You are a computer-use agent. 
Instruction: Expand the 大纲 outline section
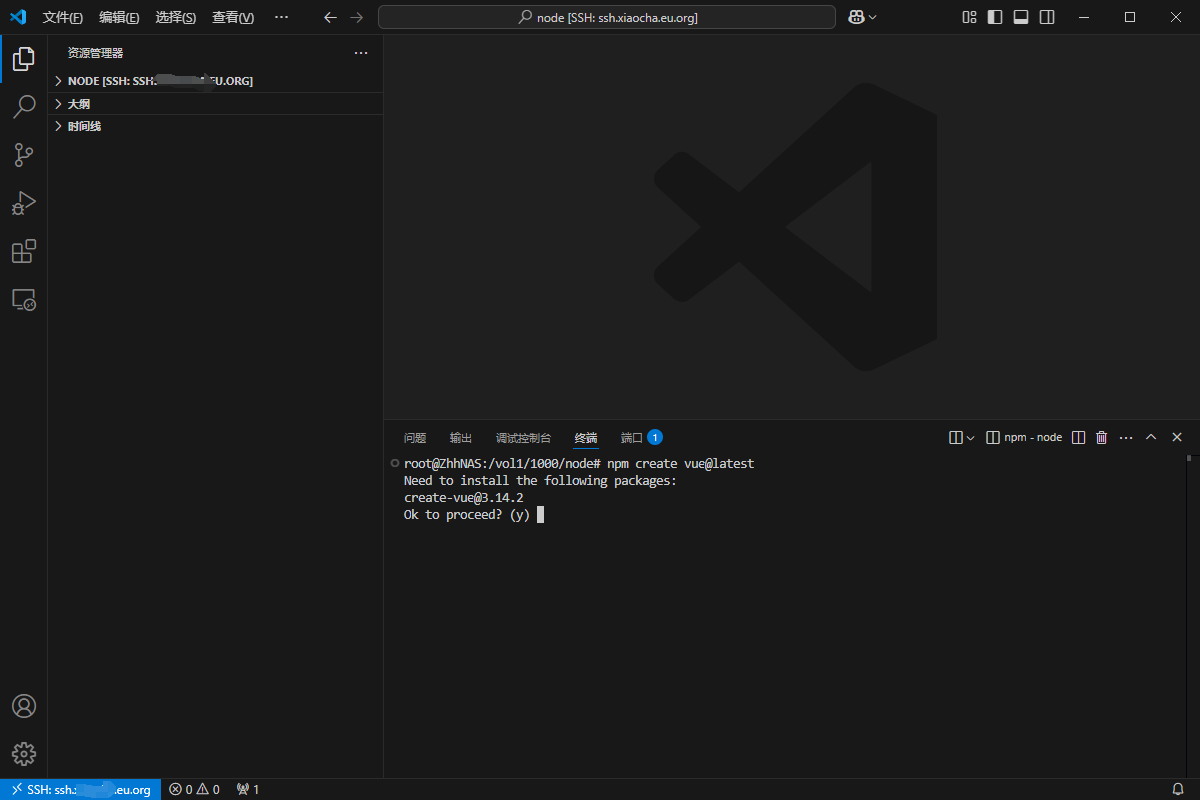click(x=78, y=104)
